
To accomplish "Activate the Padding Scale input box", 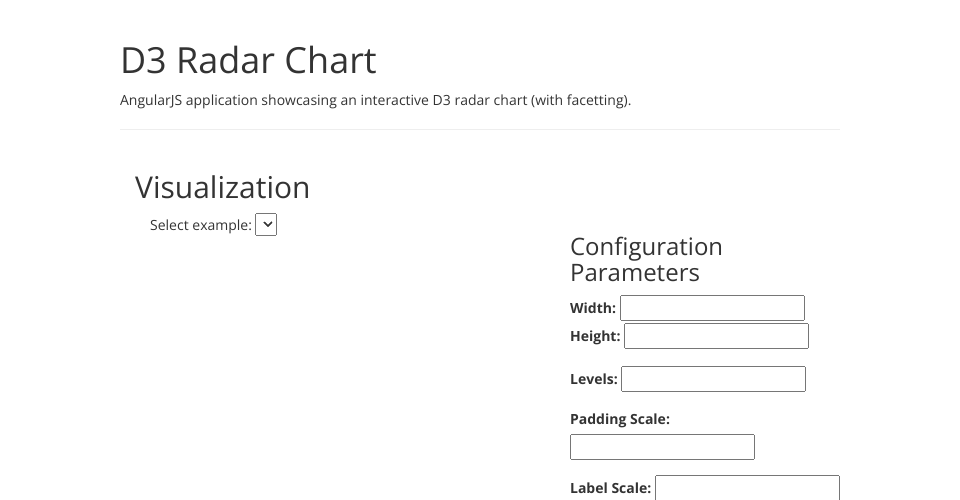I will click(662, 447).
